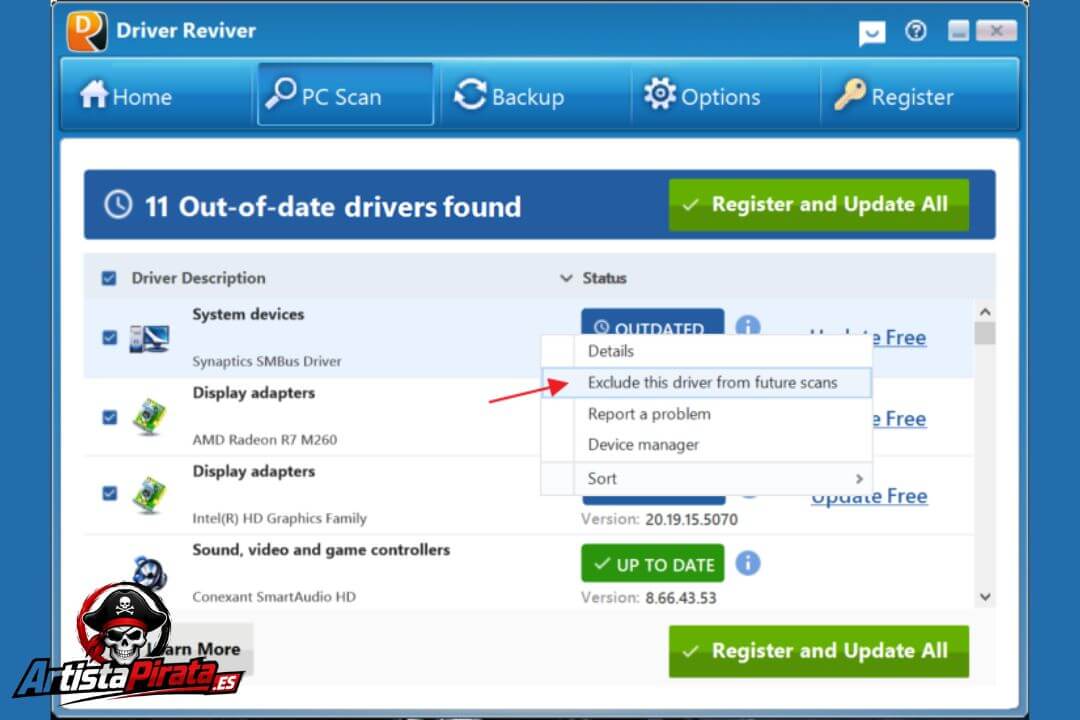Click info icon next to UP TO DATE badge
Viewport: 1080px width, 720px height.
[x=748, y=563]
